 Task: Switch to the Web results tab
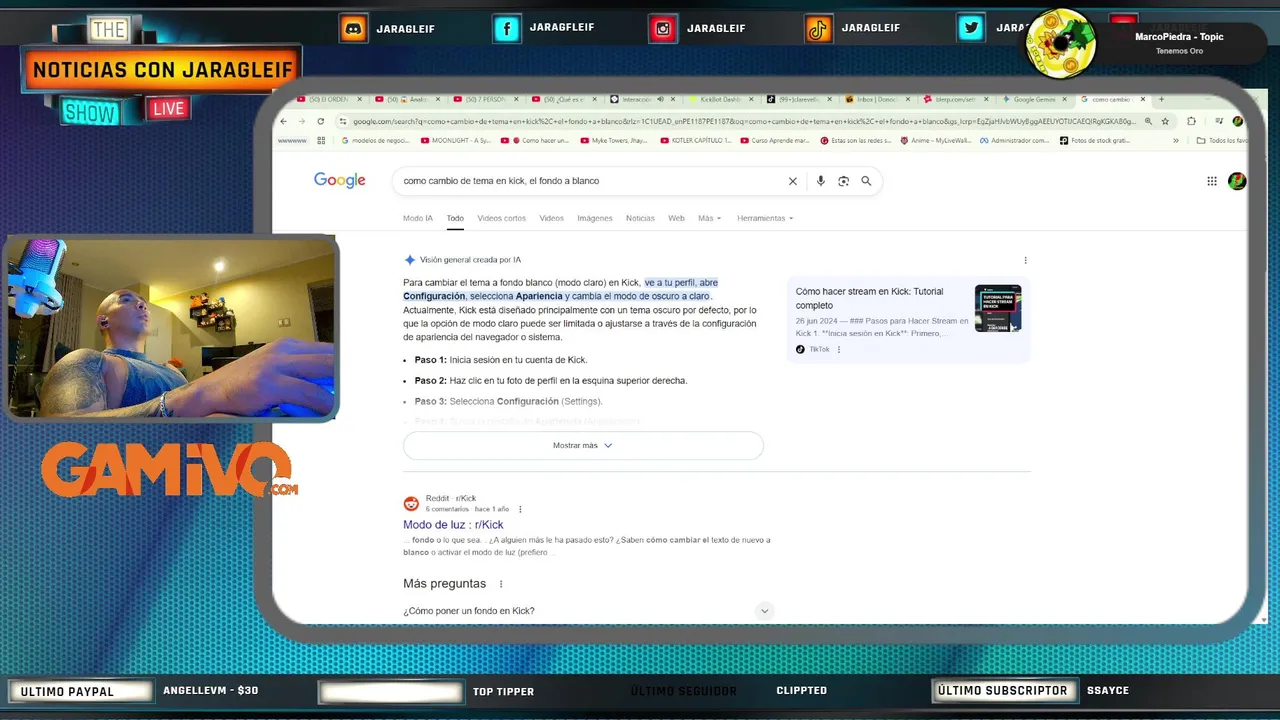pos(676,218)
